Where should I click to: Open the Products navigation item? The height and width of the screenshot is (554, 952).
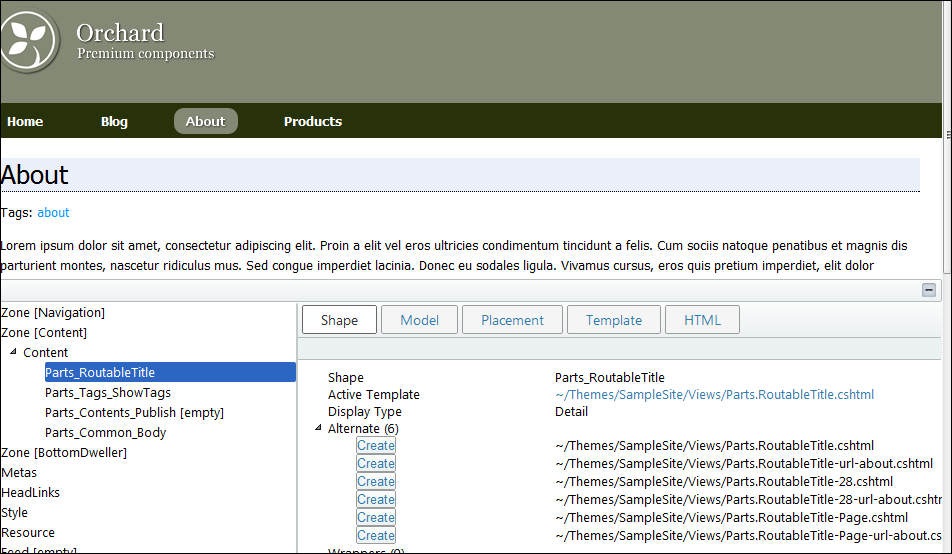tap(313, 121)
